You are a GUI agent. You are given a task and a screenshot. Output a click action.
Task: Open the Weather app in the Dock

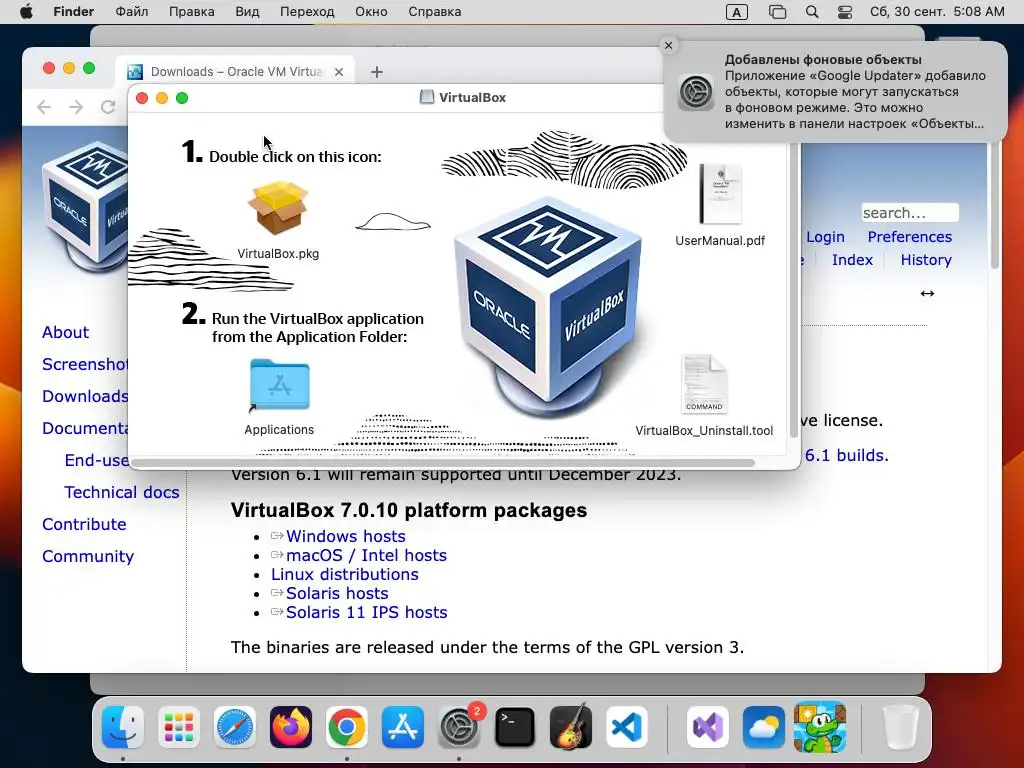763,727
